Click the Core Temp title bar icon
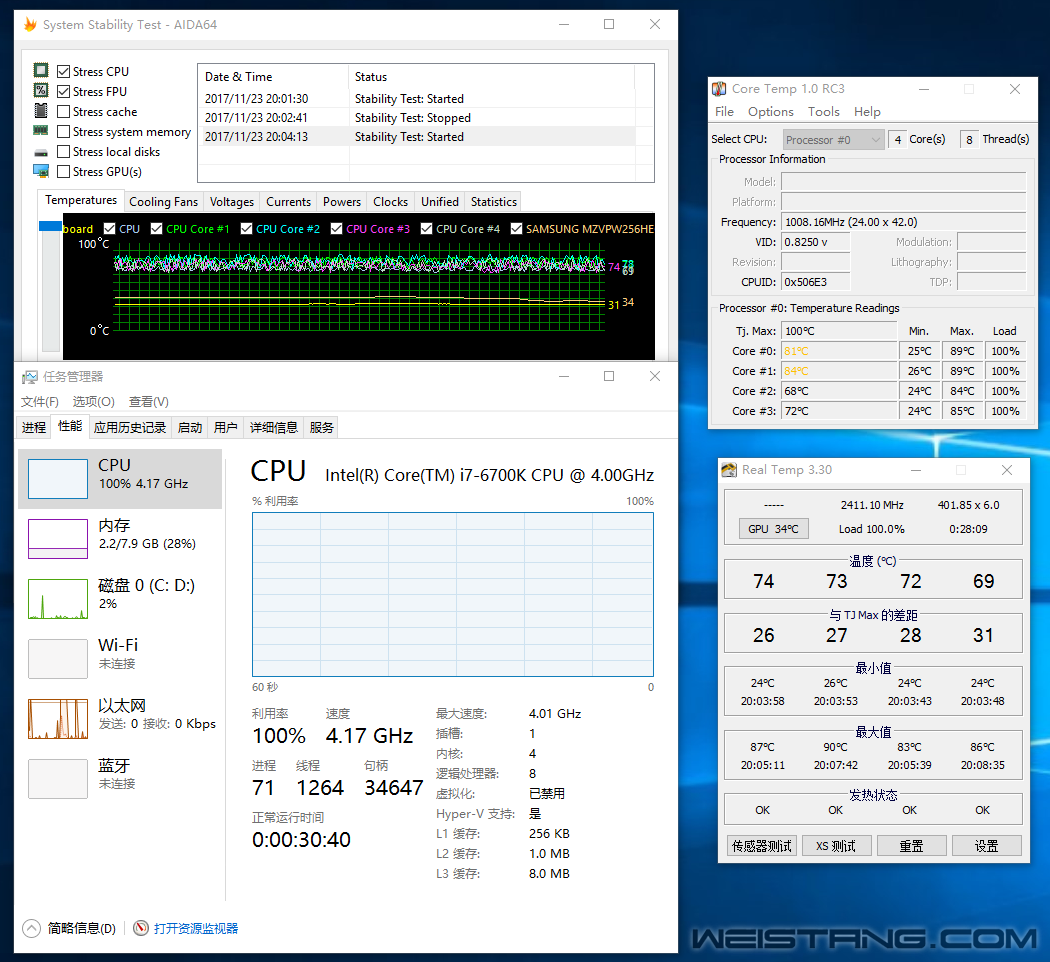The width and height of the screenshot is (1050, 962). [x=719, y=88]
